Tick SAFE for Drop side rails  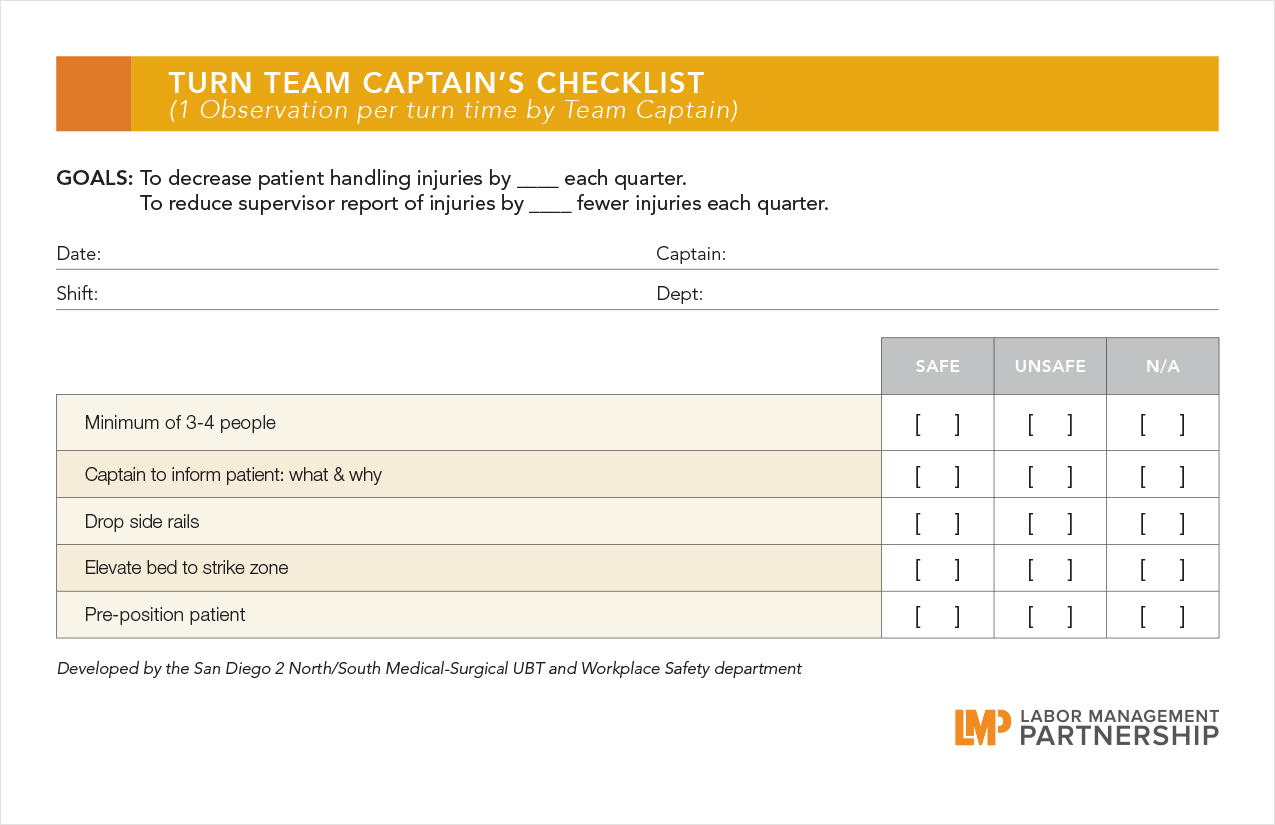[937, 523]
